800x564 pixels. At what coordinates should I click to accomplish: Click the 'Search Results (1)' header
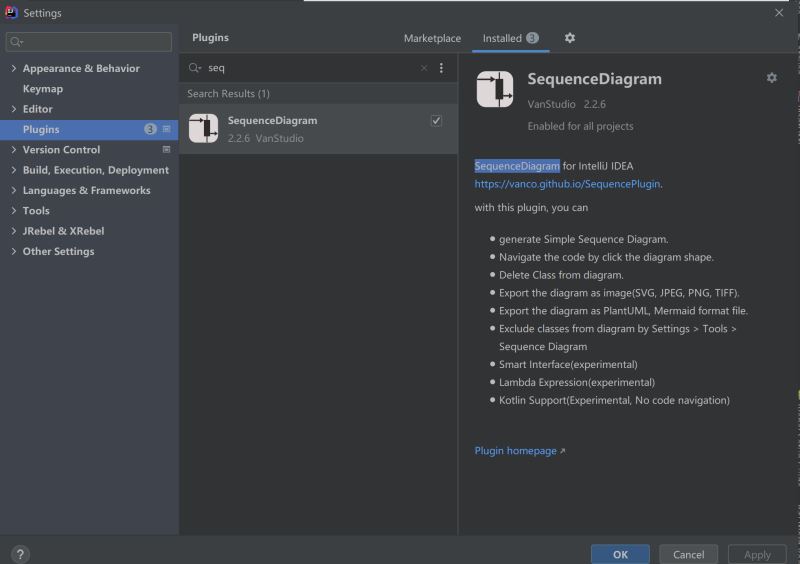[x=228, y=94]
